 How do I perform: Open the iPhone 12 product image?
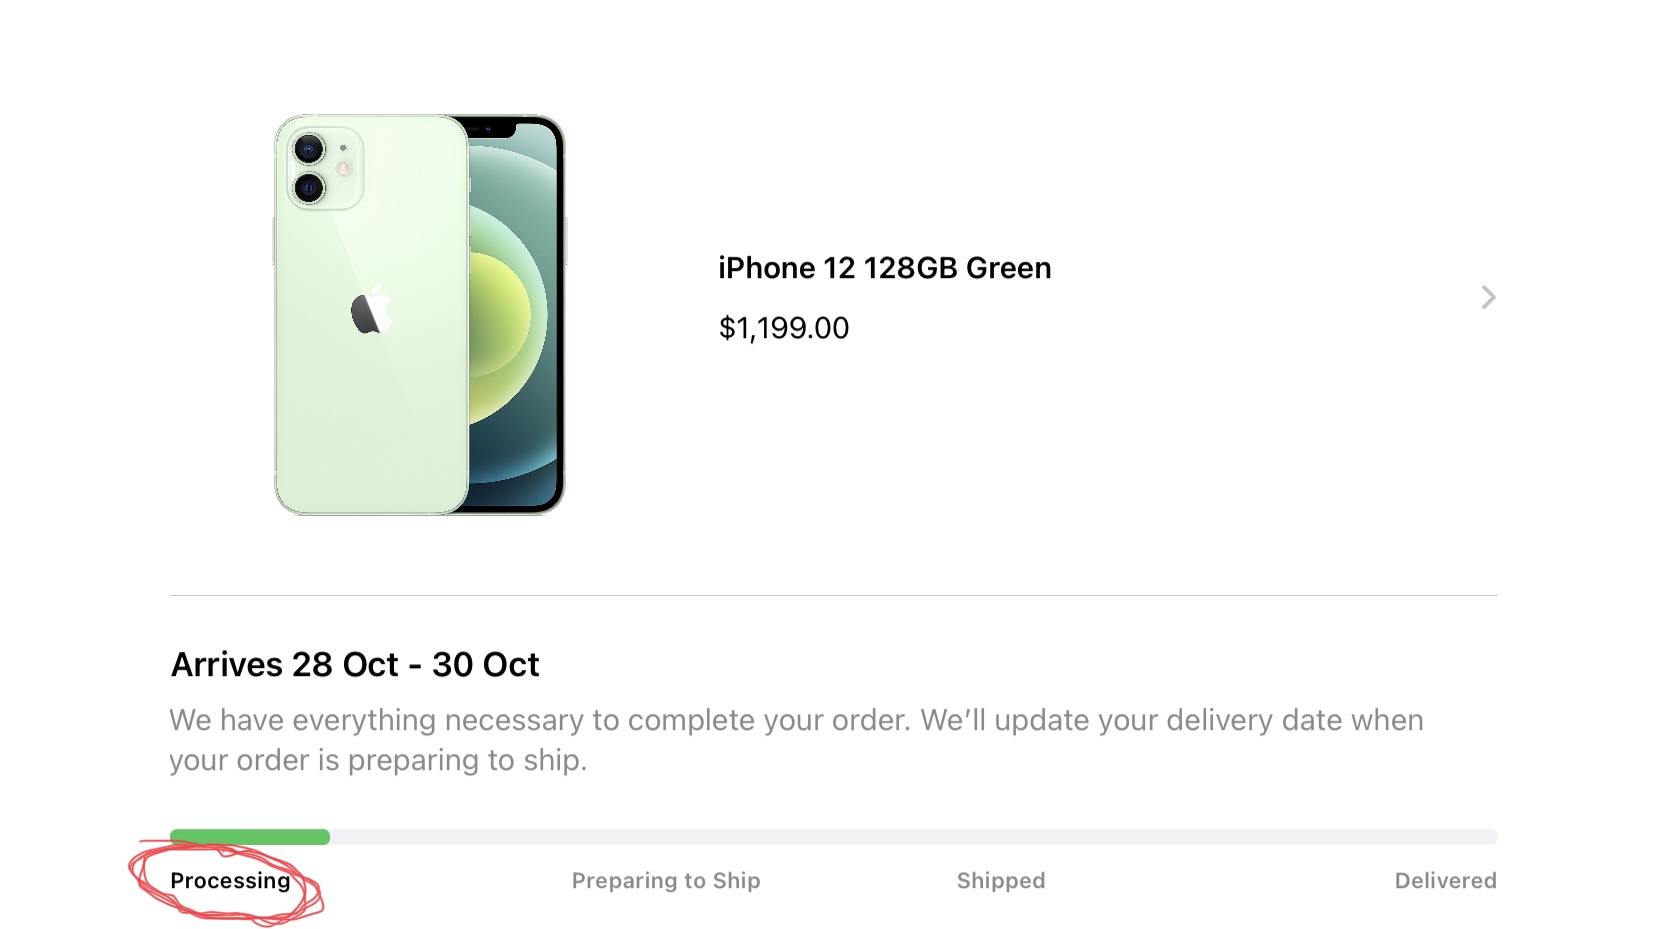[420, 314]
